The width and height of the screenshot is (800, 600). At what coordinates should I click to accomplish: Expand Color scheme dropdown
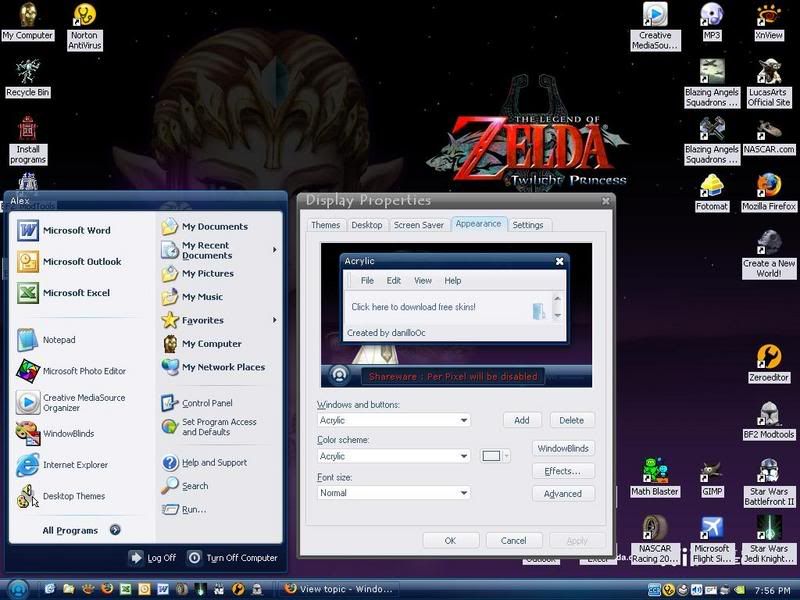(464, 456)
